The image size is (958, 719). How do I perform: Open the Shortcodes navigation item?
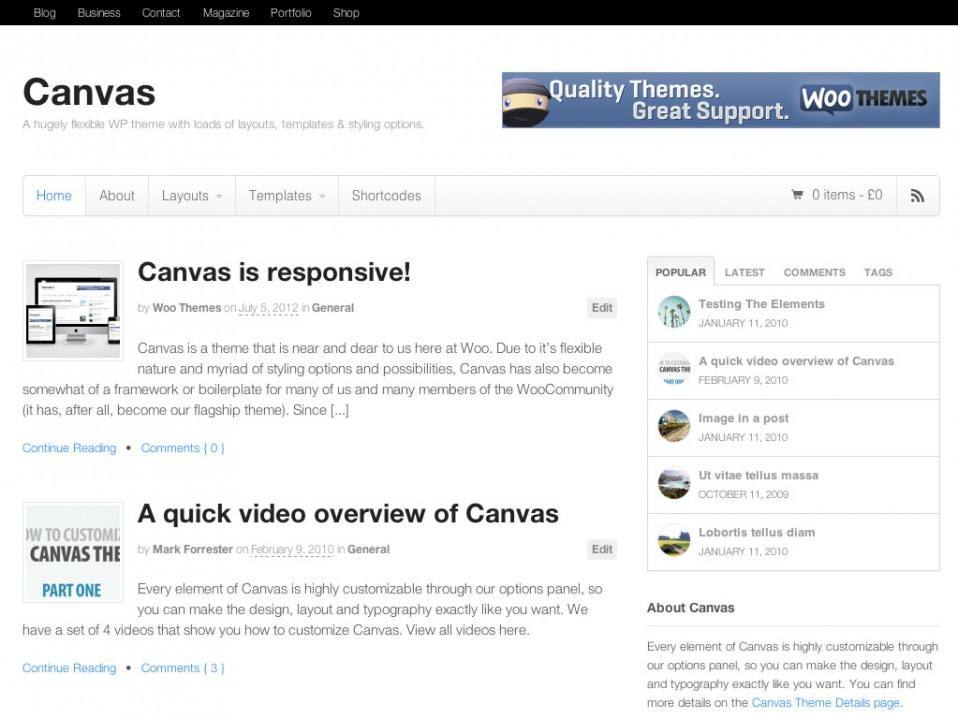tap(386, 195)
